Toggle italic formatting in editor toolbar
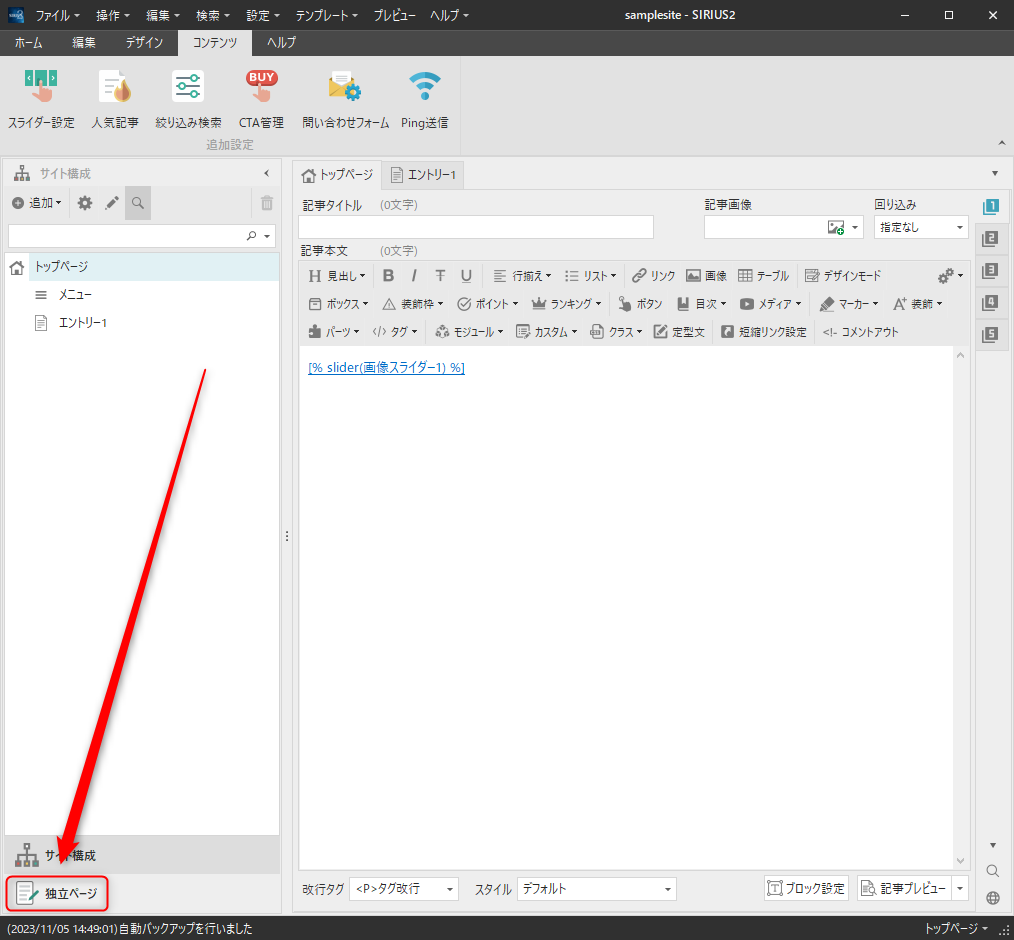Image resolution: width=1014 pixels, height=940 pixels. 414,276
